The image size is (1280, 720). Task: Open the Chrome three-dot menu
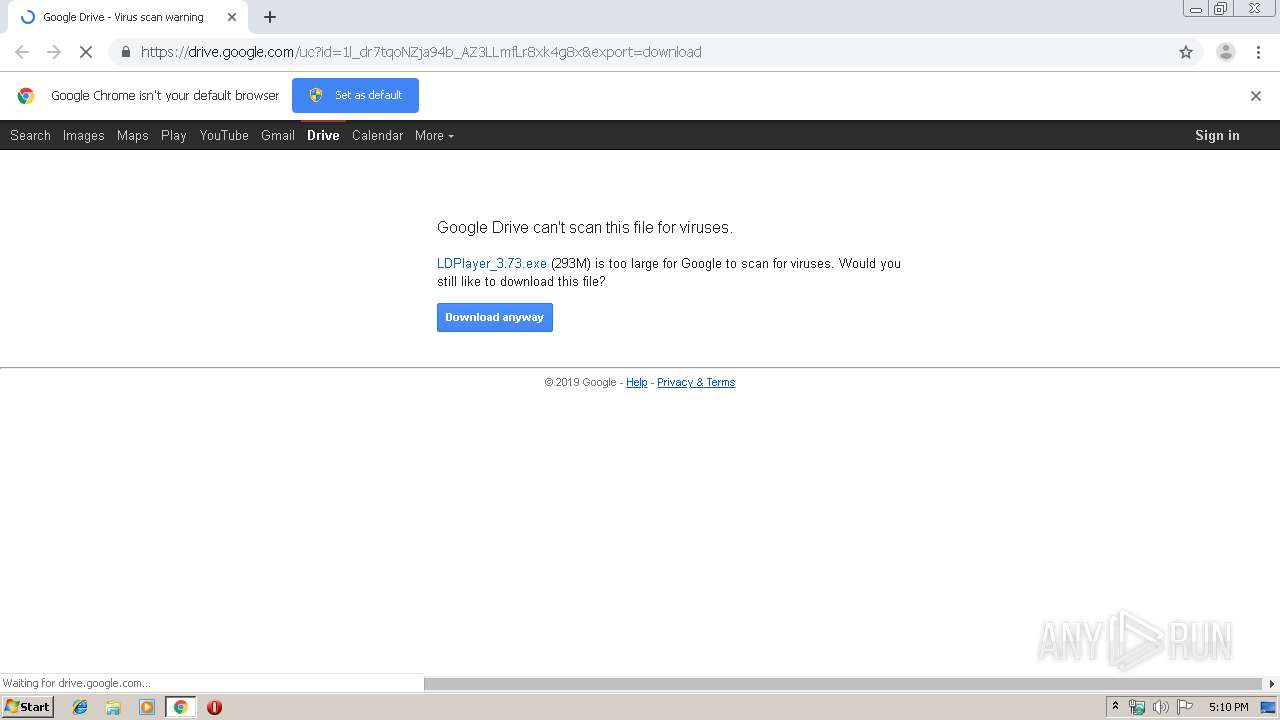point(1258,52)
